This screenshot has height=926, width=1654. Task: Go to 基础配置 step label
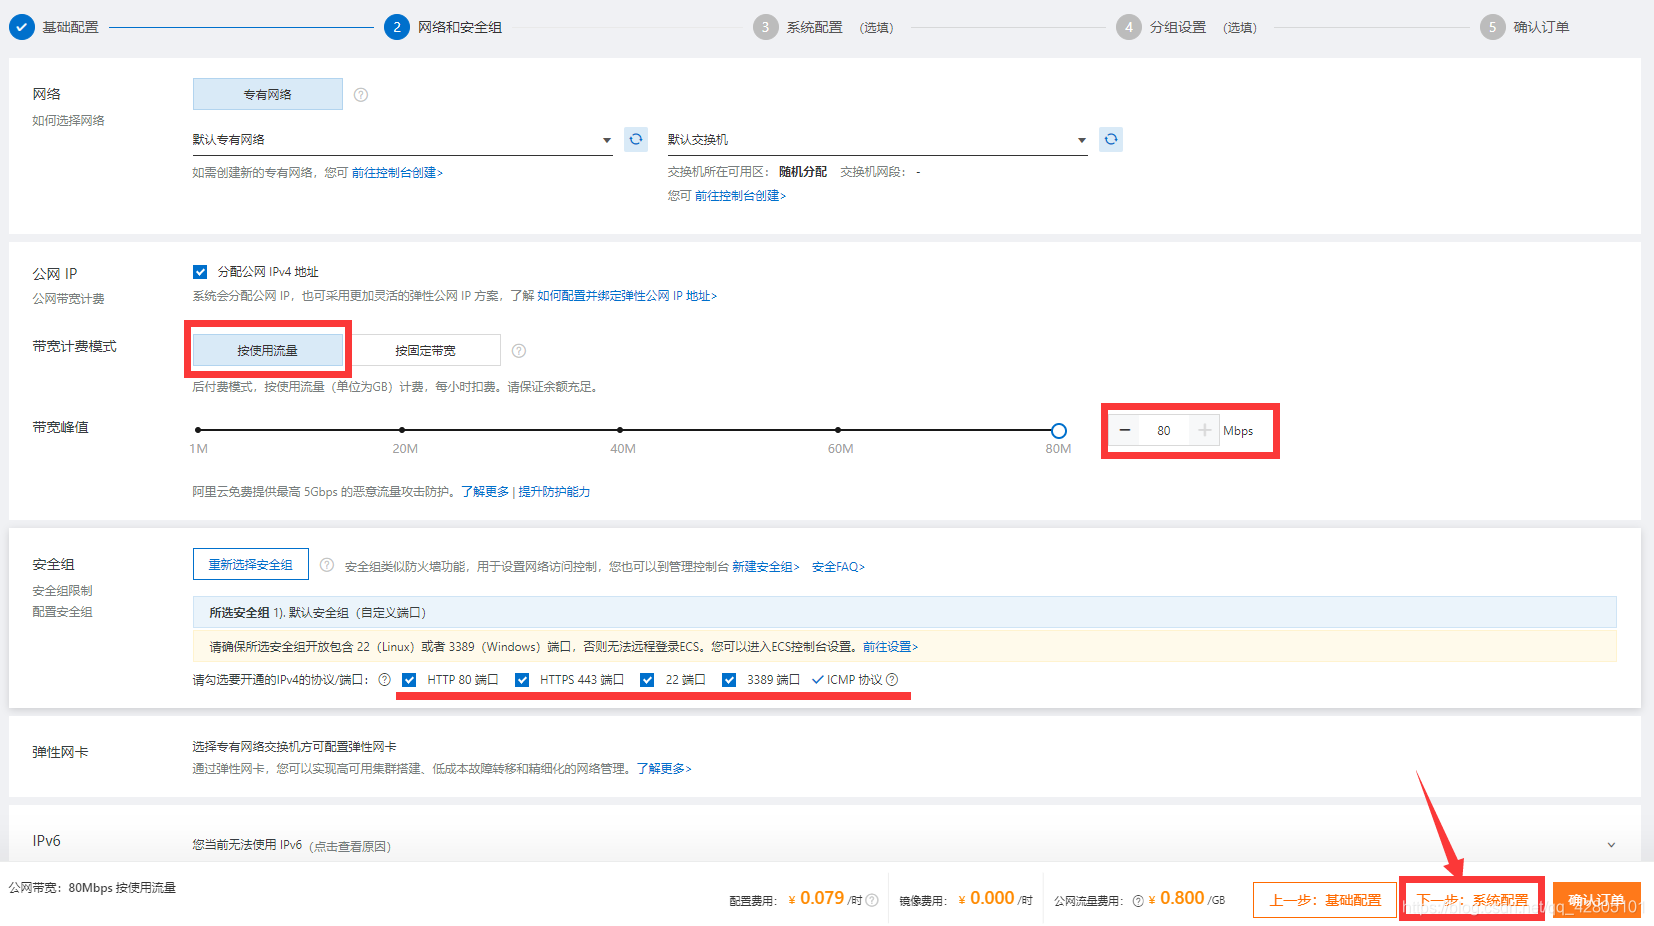click(70, 27)
